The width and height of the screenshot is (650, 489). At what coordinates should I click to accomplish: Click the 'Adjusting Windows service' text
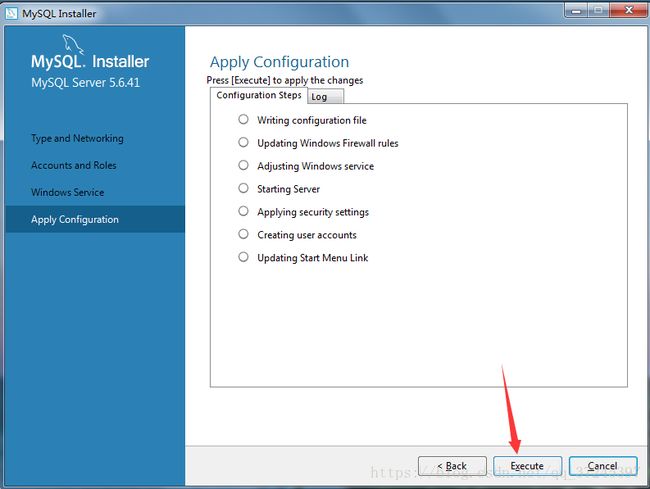(315, 166)
